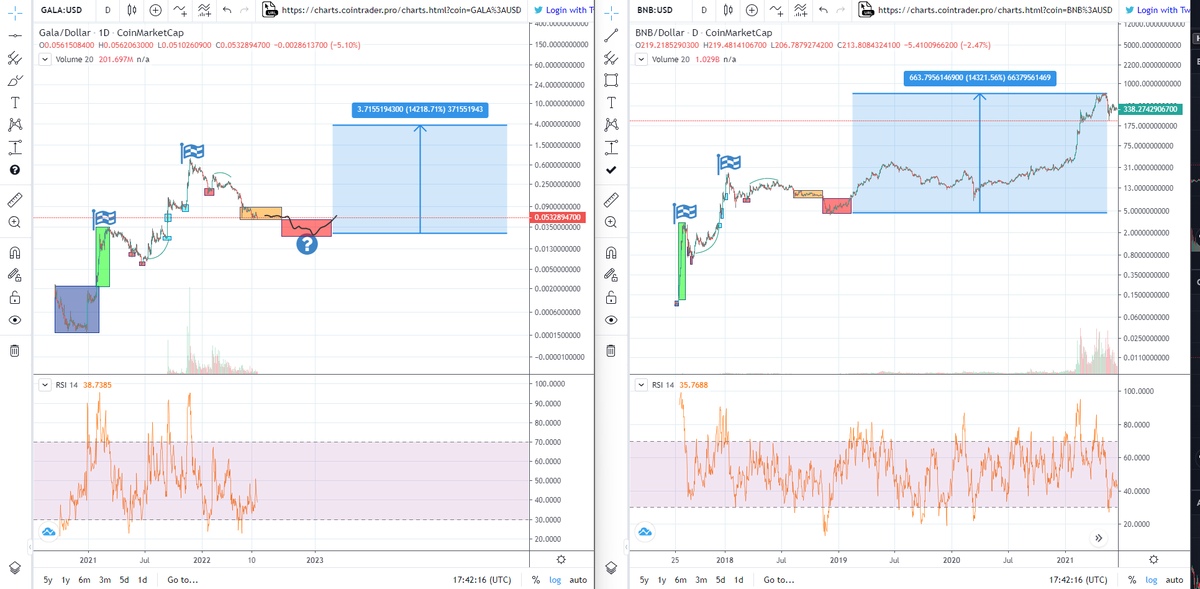Open candlestick chart style in GALA toolbar
Viewport: 1200px width, 589px height.
tap(134, 10)
